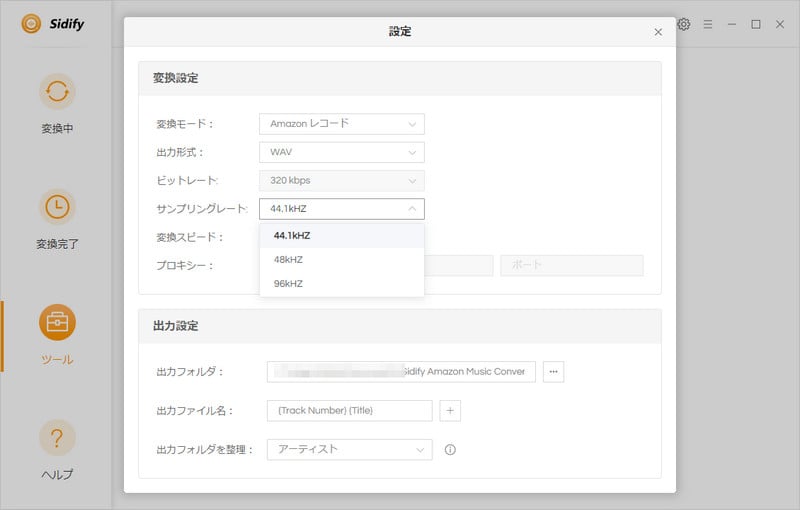
Task: Close the Sidify main window
Action: click(x=780, y=24)
